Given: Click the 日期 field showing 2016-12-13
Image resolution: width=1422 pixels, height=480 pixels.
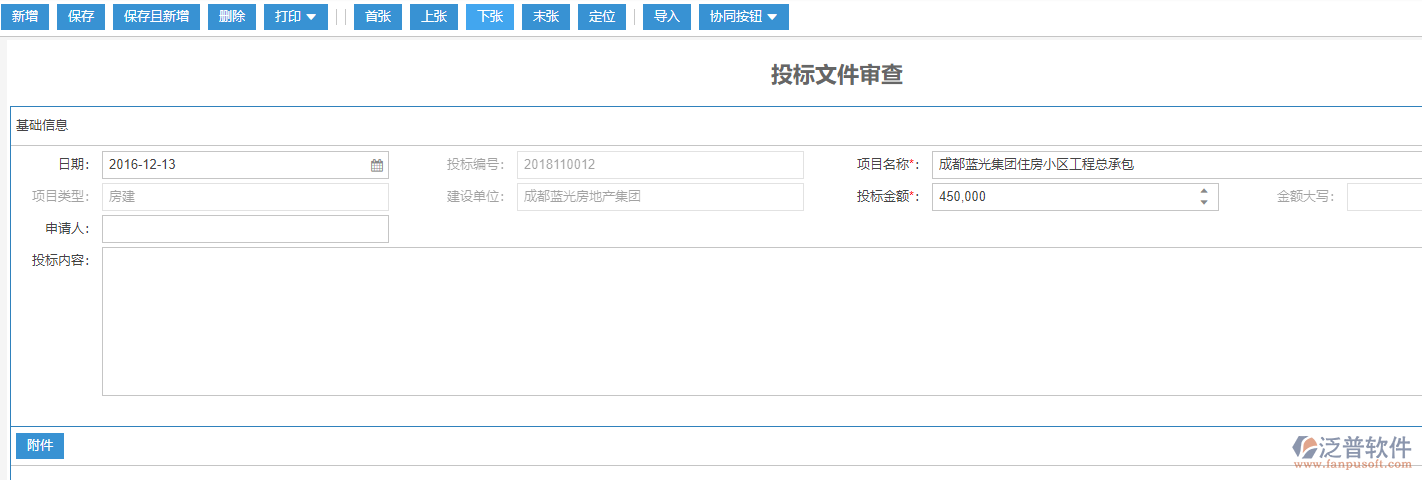Looking at the screenshot, I should tap(245, 165).
